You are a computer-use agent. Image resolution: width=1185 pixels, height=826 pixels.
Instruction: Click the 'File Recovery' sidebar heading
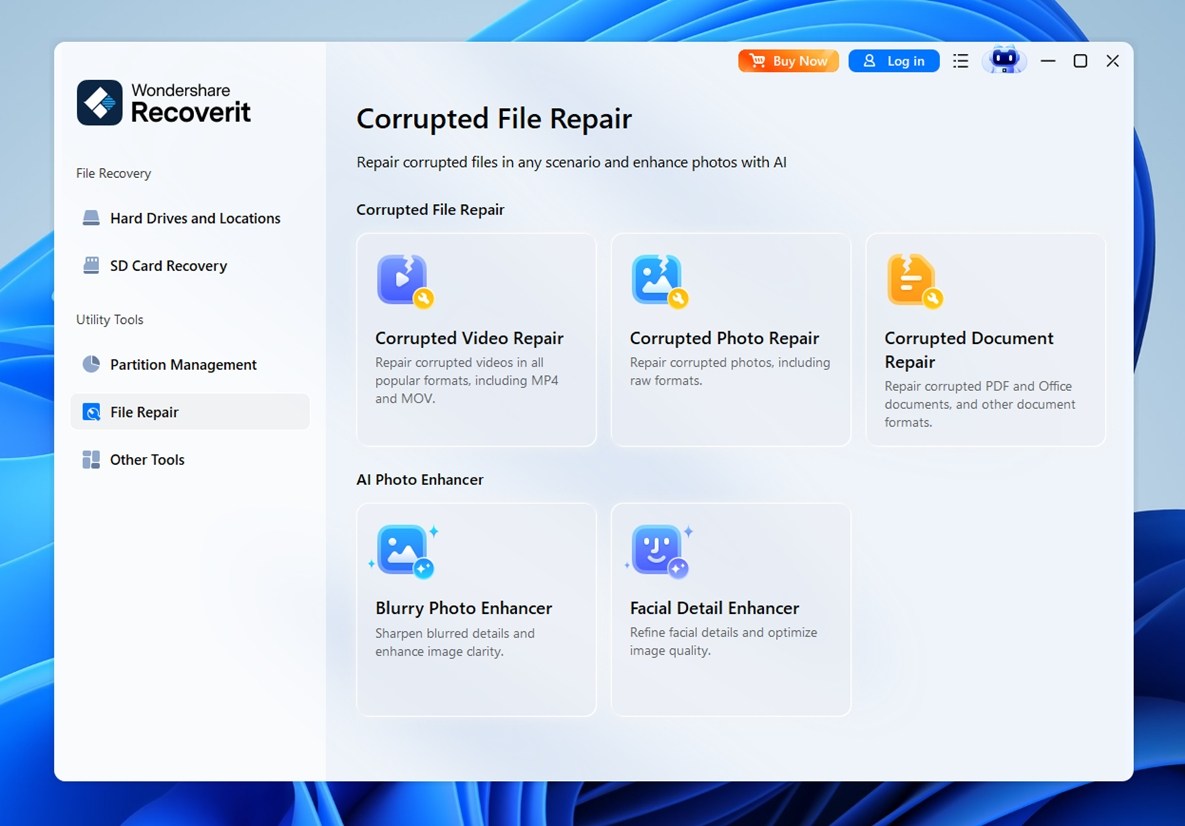tap(113, 173)
